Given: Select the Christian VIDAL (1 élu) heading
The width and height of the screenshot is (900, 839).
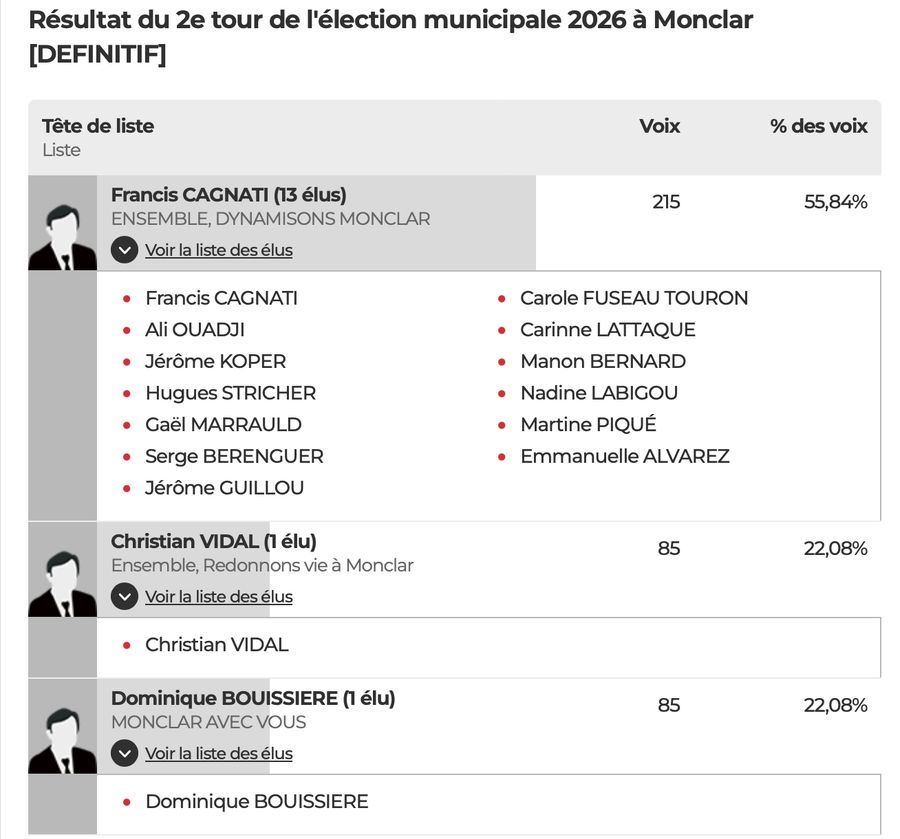Looking at the screenshot, I should pyautogui.click(x=213, y=541).
